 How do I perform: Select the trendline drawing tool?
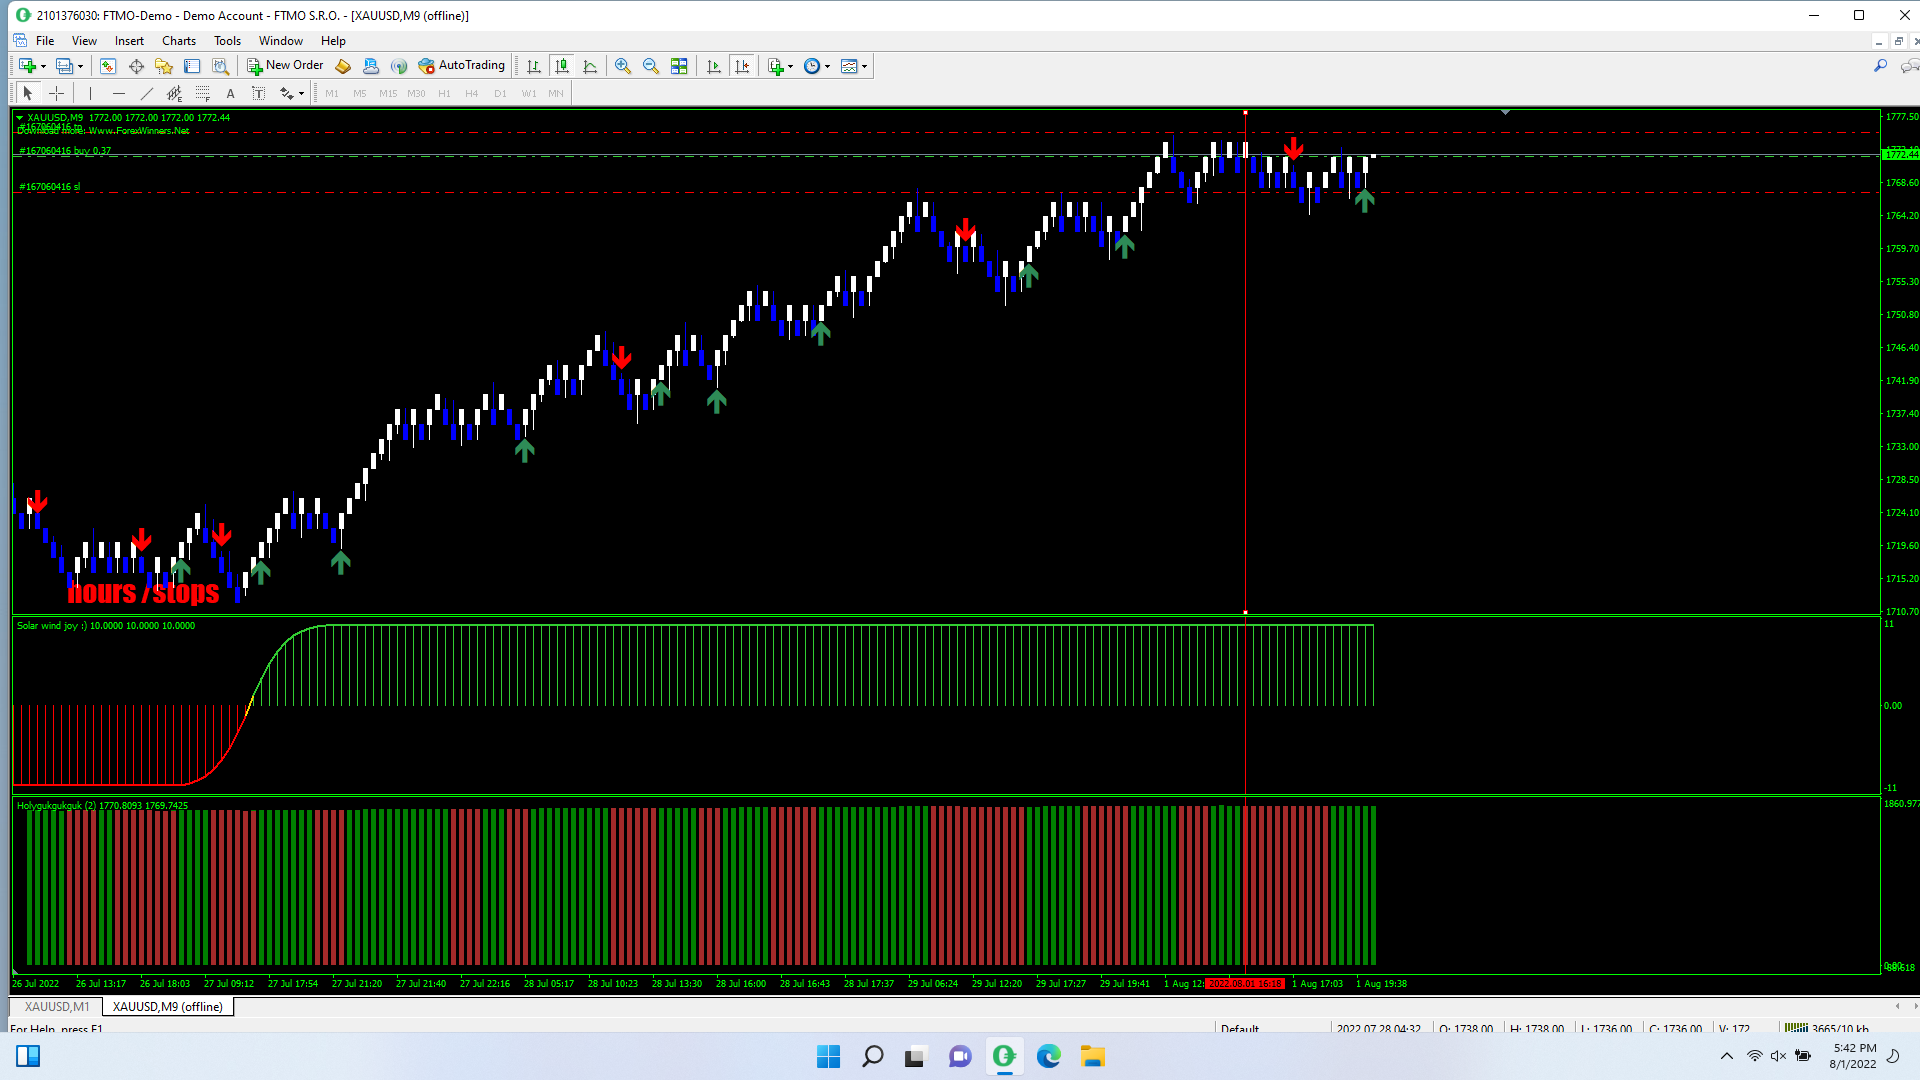coord(147,93)
